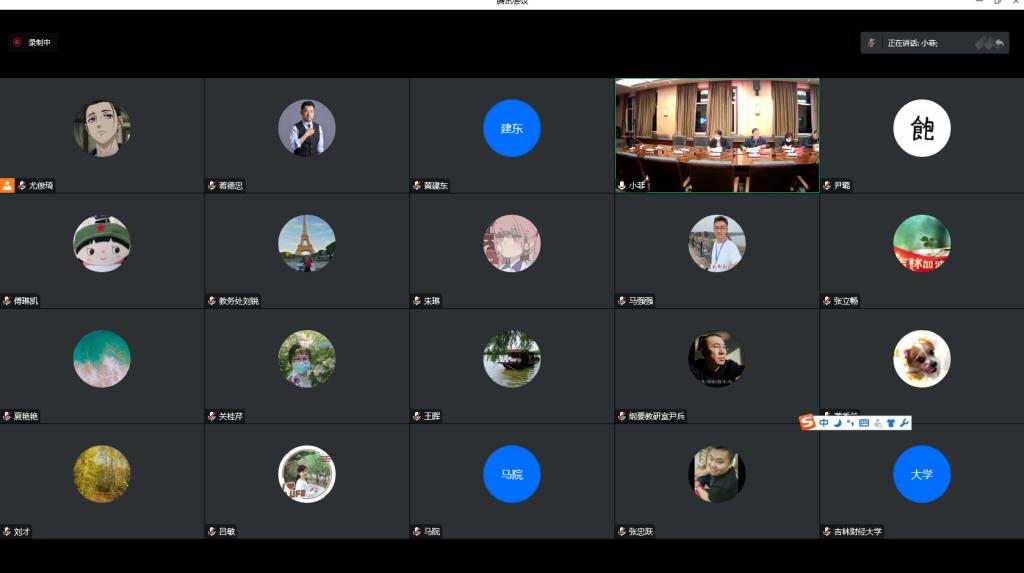Click the muted mic icon beside 王辉

point(416,416)
